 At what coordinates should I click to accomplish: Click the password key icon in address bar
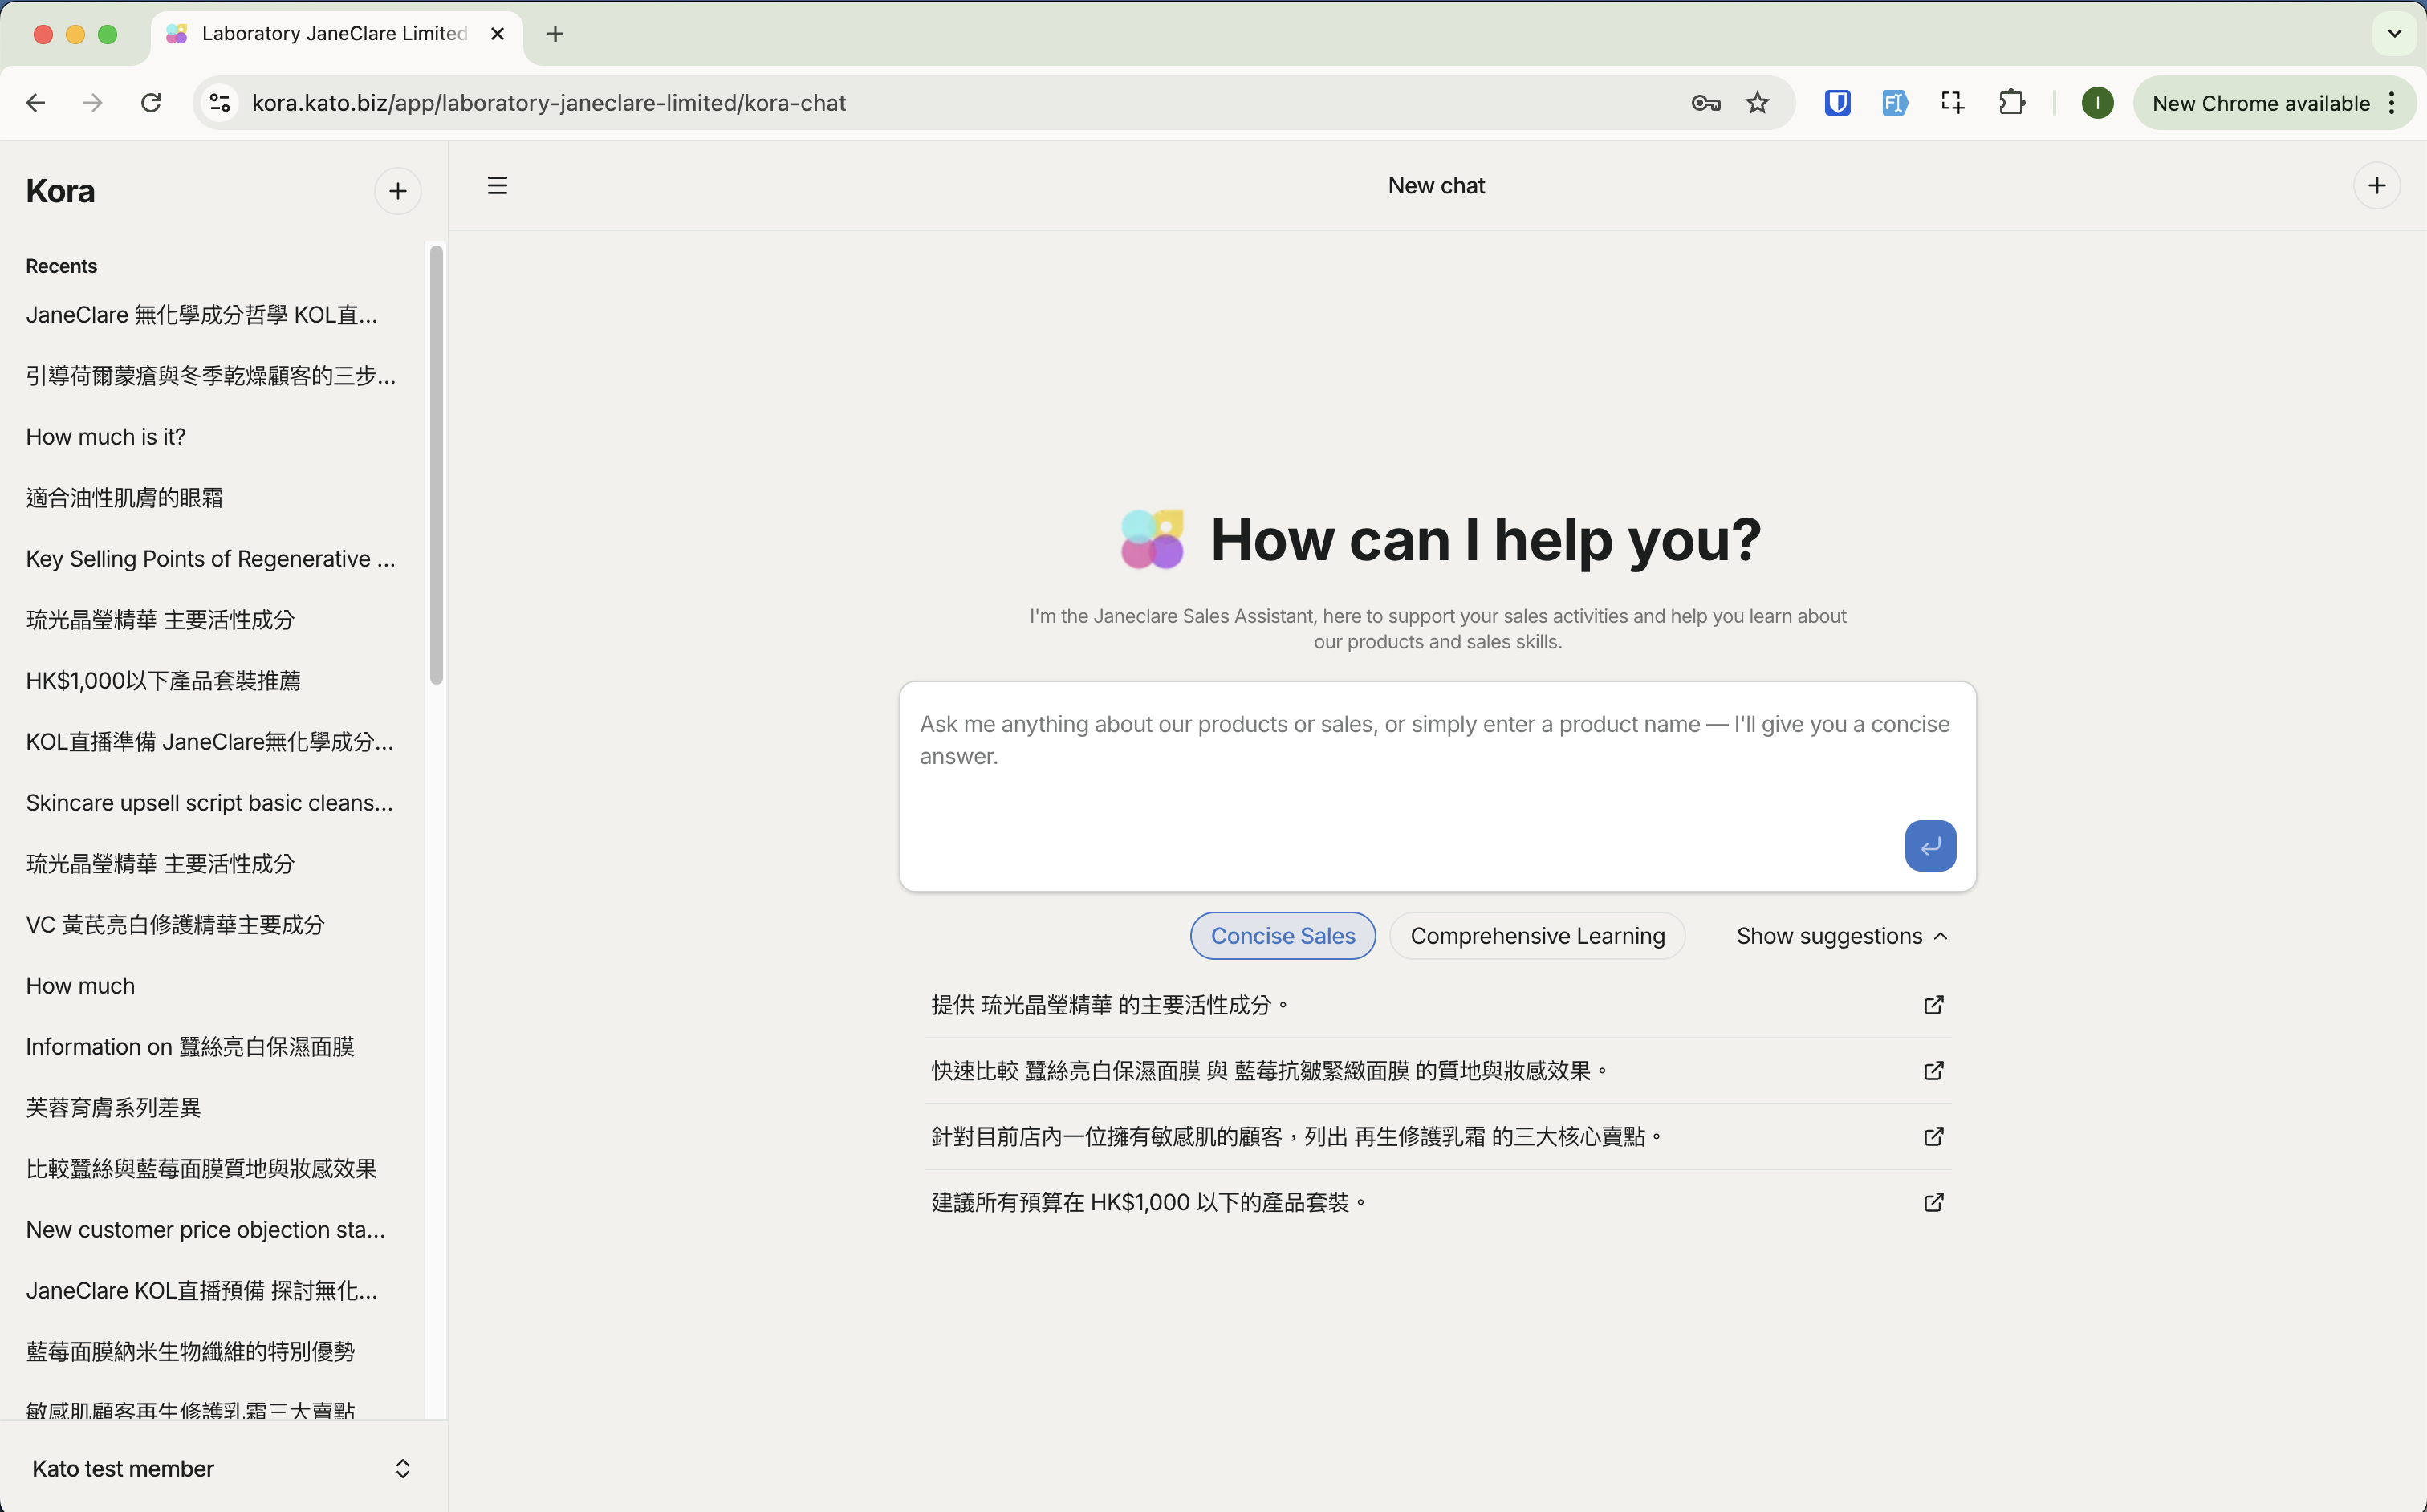[x=1705, y=103]
